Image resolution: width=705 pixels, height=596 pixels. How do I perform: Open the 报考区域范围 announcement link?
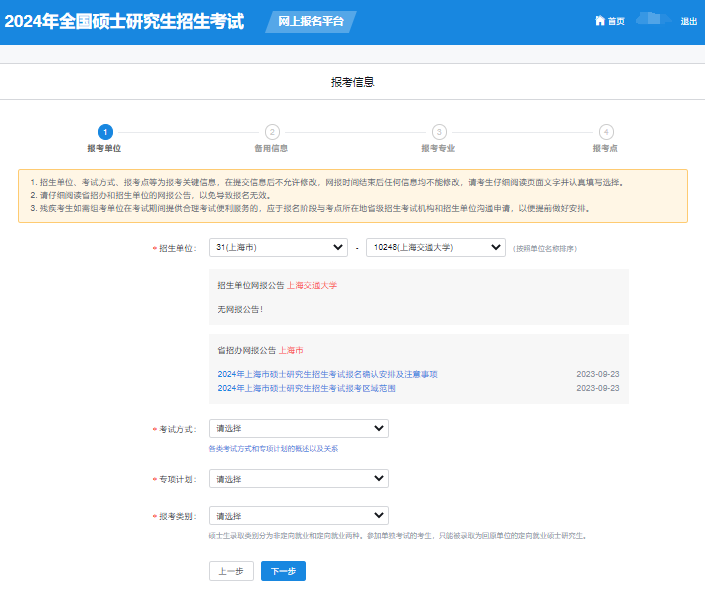306,388
